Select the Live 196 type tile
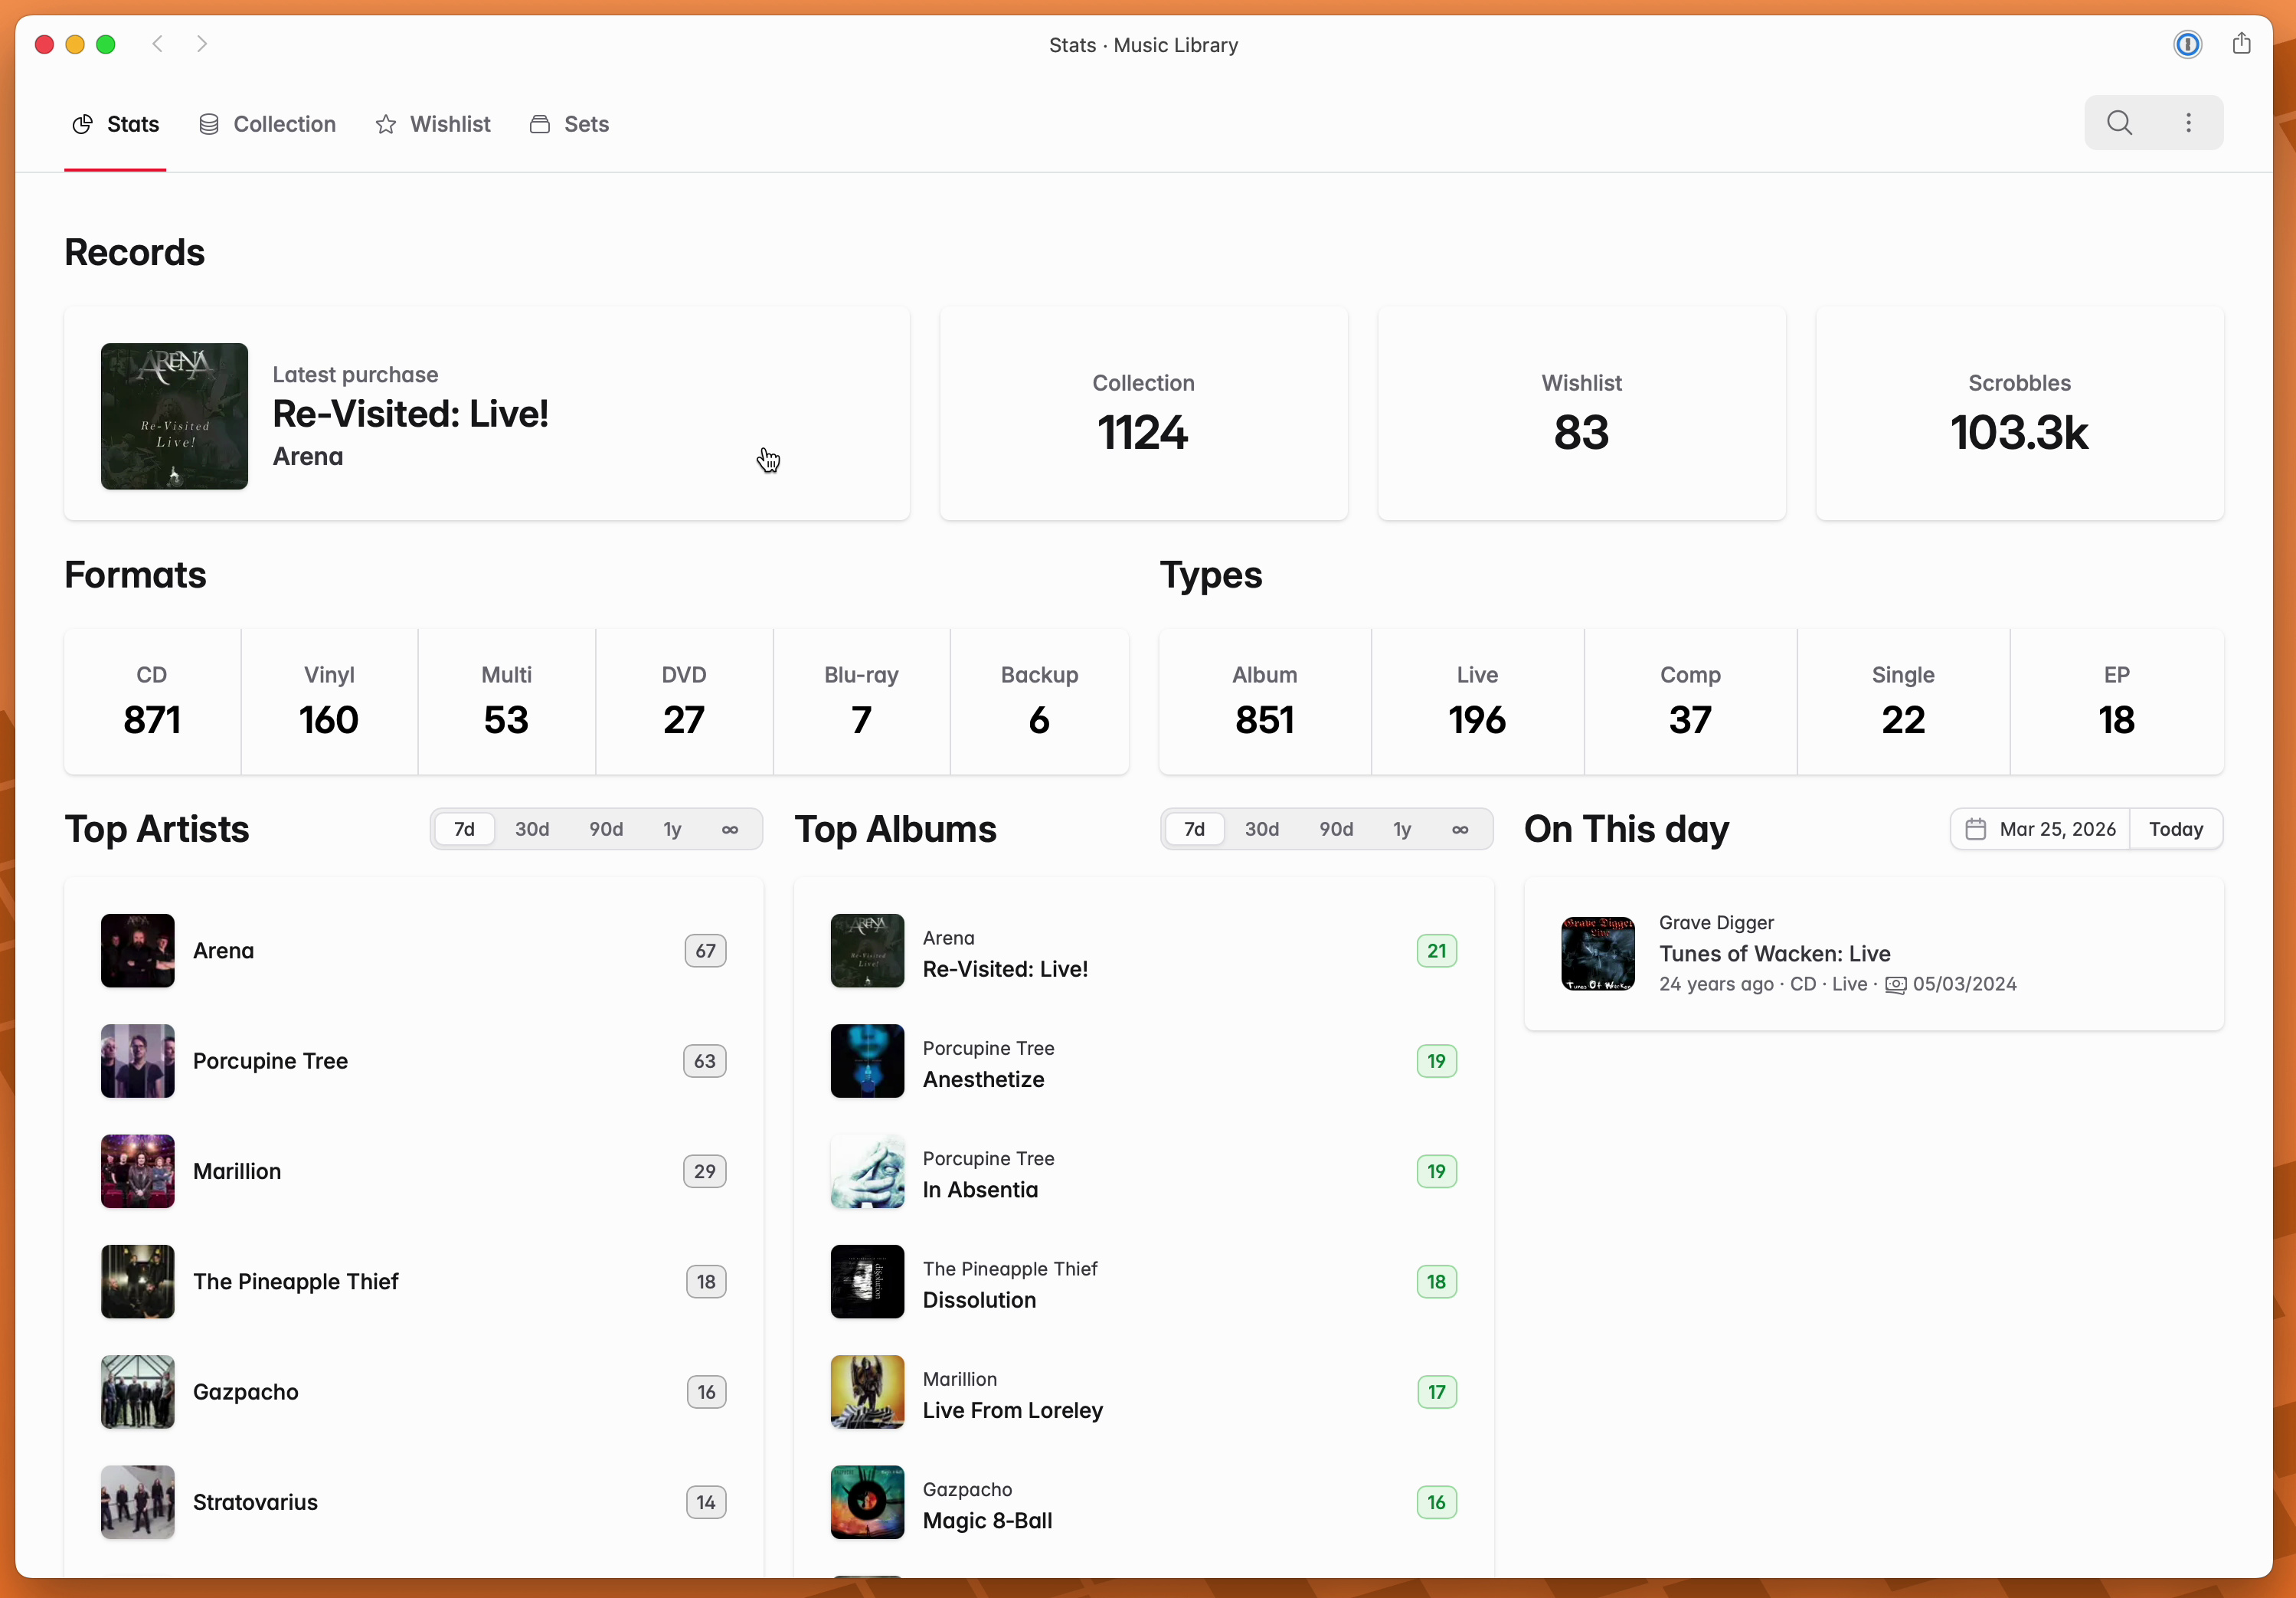The height and width of the screenshot is (1598, 2296). tap(1477, 701)
